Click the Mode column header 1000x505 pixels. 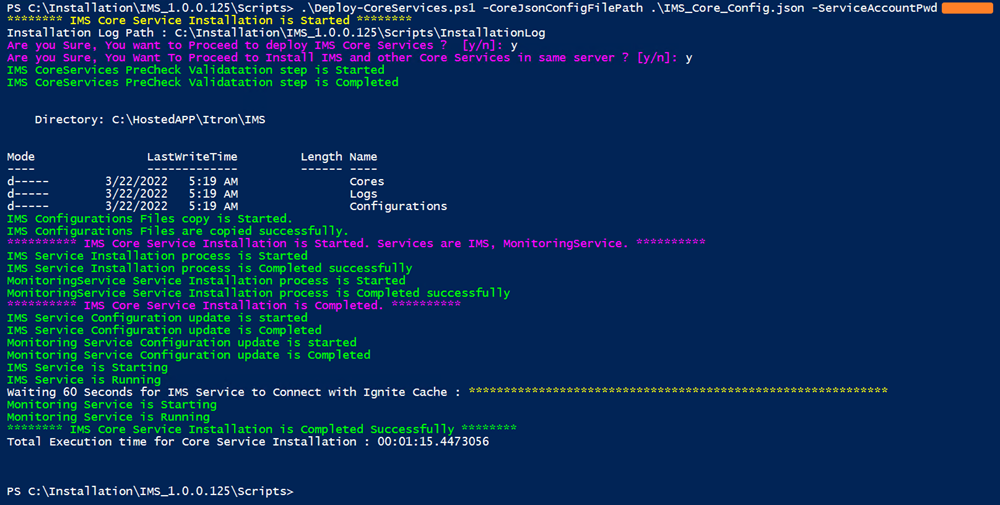coord(21,157)
